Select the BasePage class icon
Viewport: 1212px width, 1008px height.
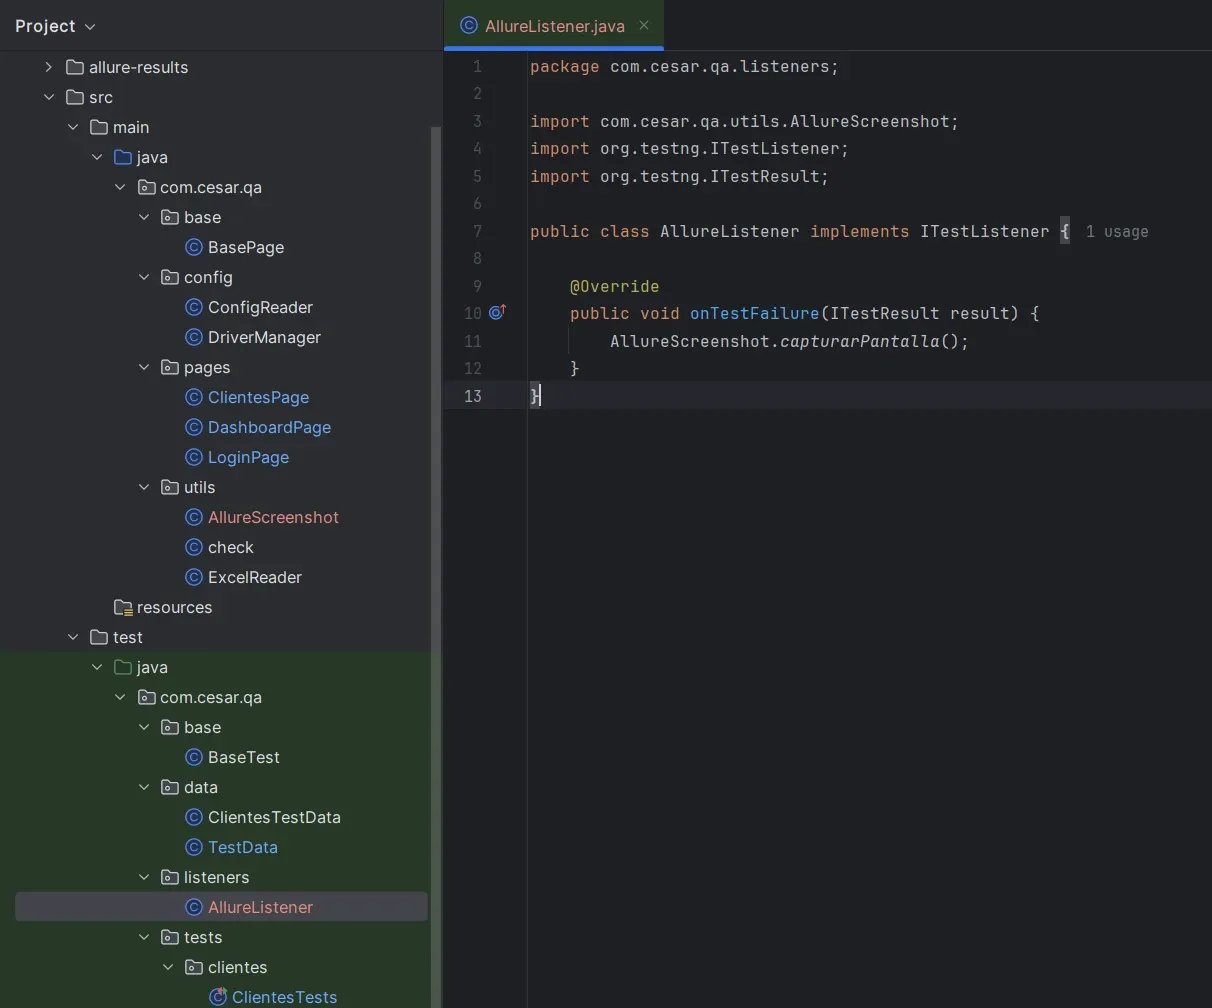pyautogui.click(x=192, y=247)
